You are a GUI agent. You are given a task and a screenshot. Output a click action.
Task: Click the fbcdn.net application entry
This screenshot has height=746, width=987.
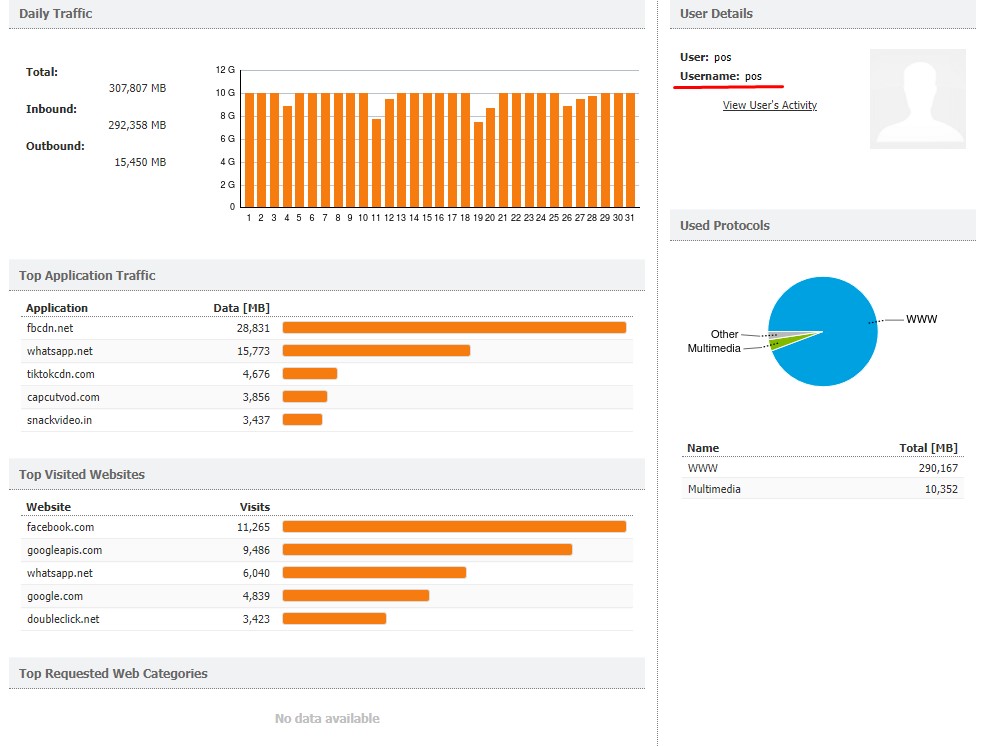point(50,328)
